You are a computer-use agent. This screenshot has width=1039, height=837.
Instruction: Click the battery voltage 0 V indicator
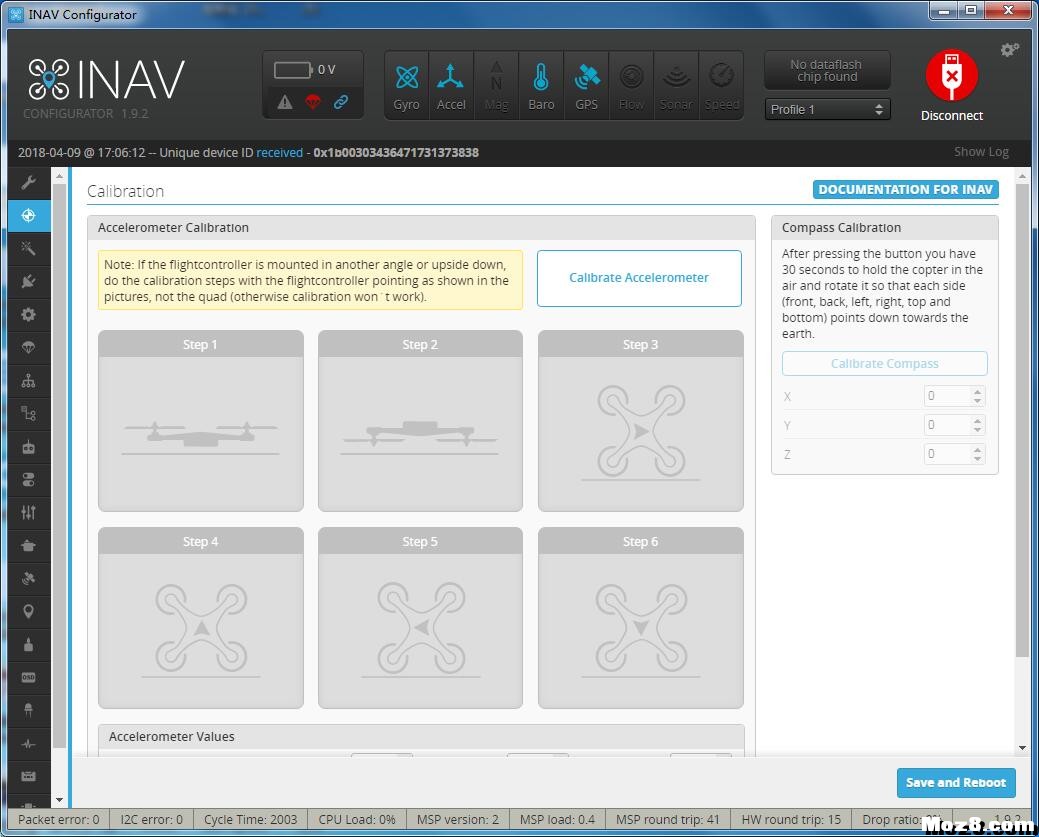coord(305,70)
